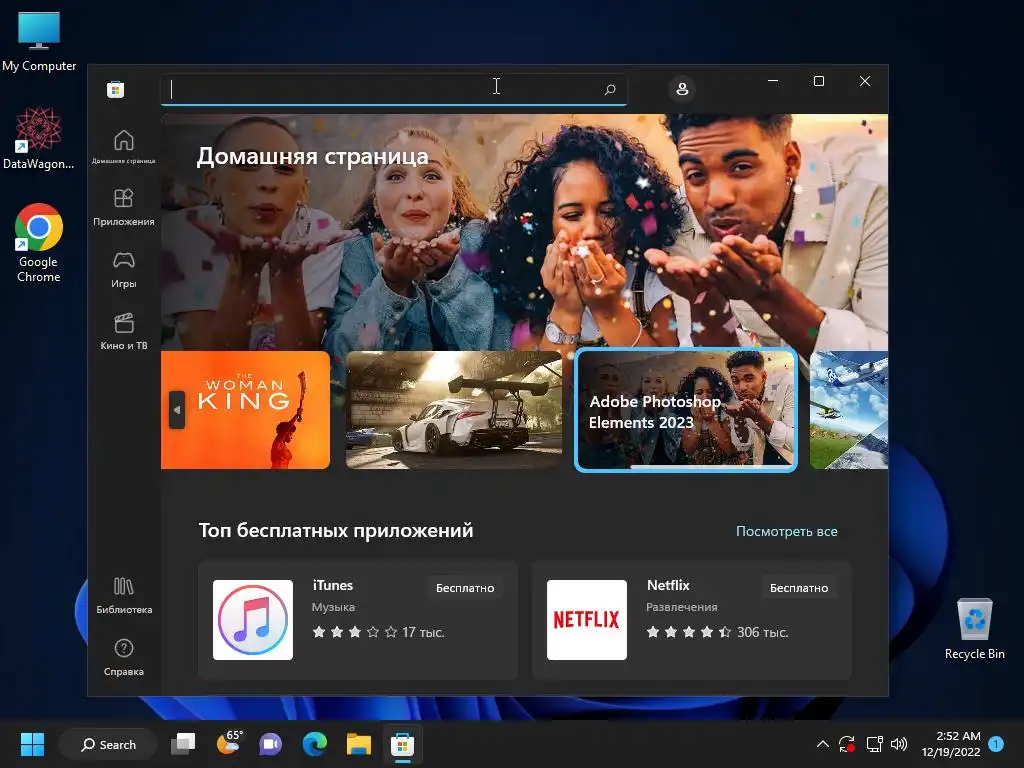Open the weather widget showing 65°
1024x768 pixels.
click(229, 743)
